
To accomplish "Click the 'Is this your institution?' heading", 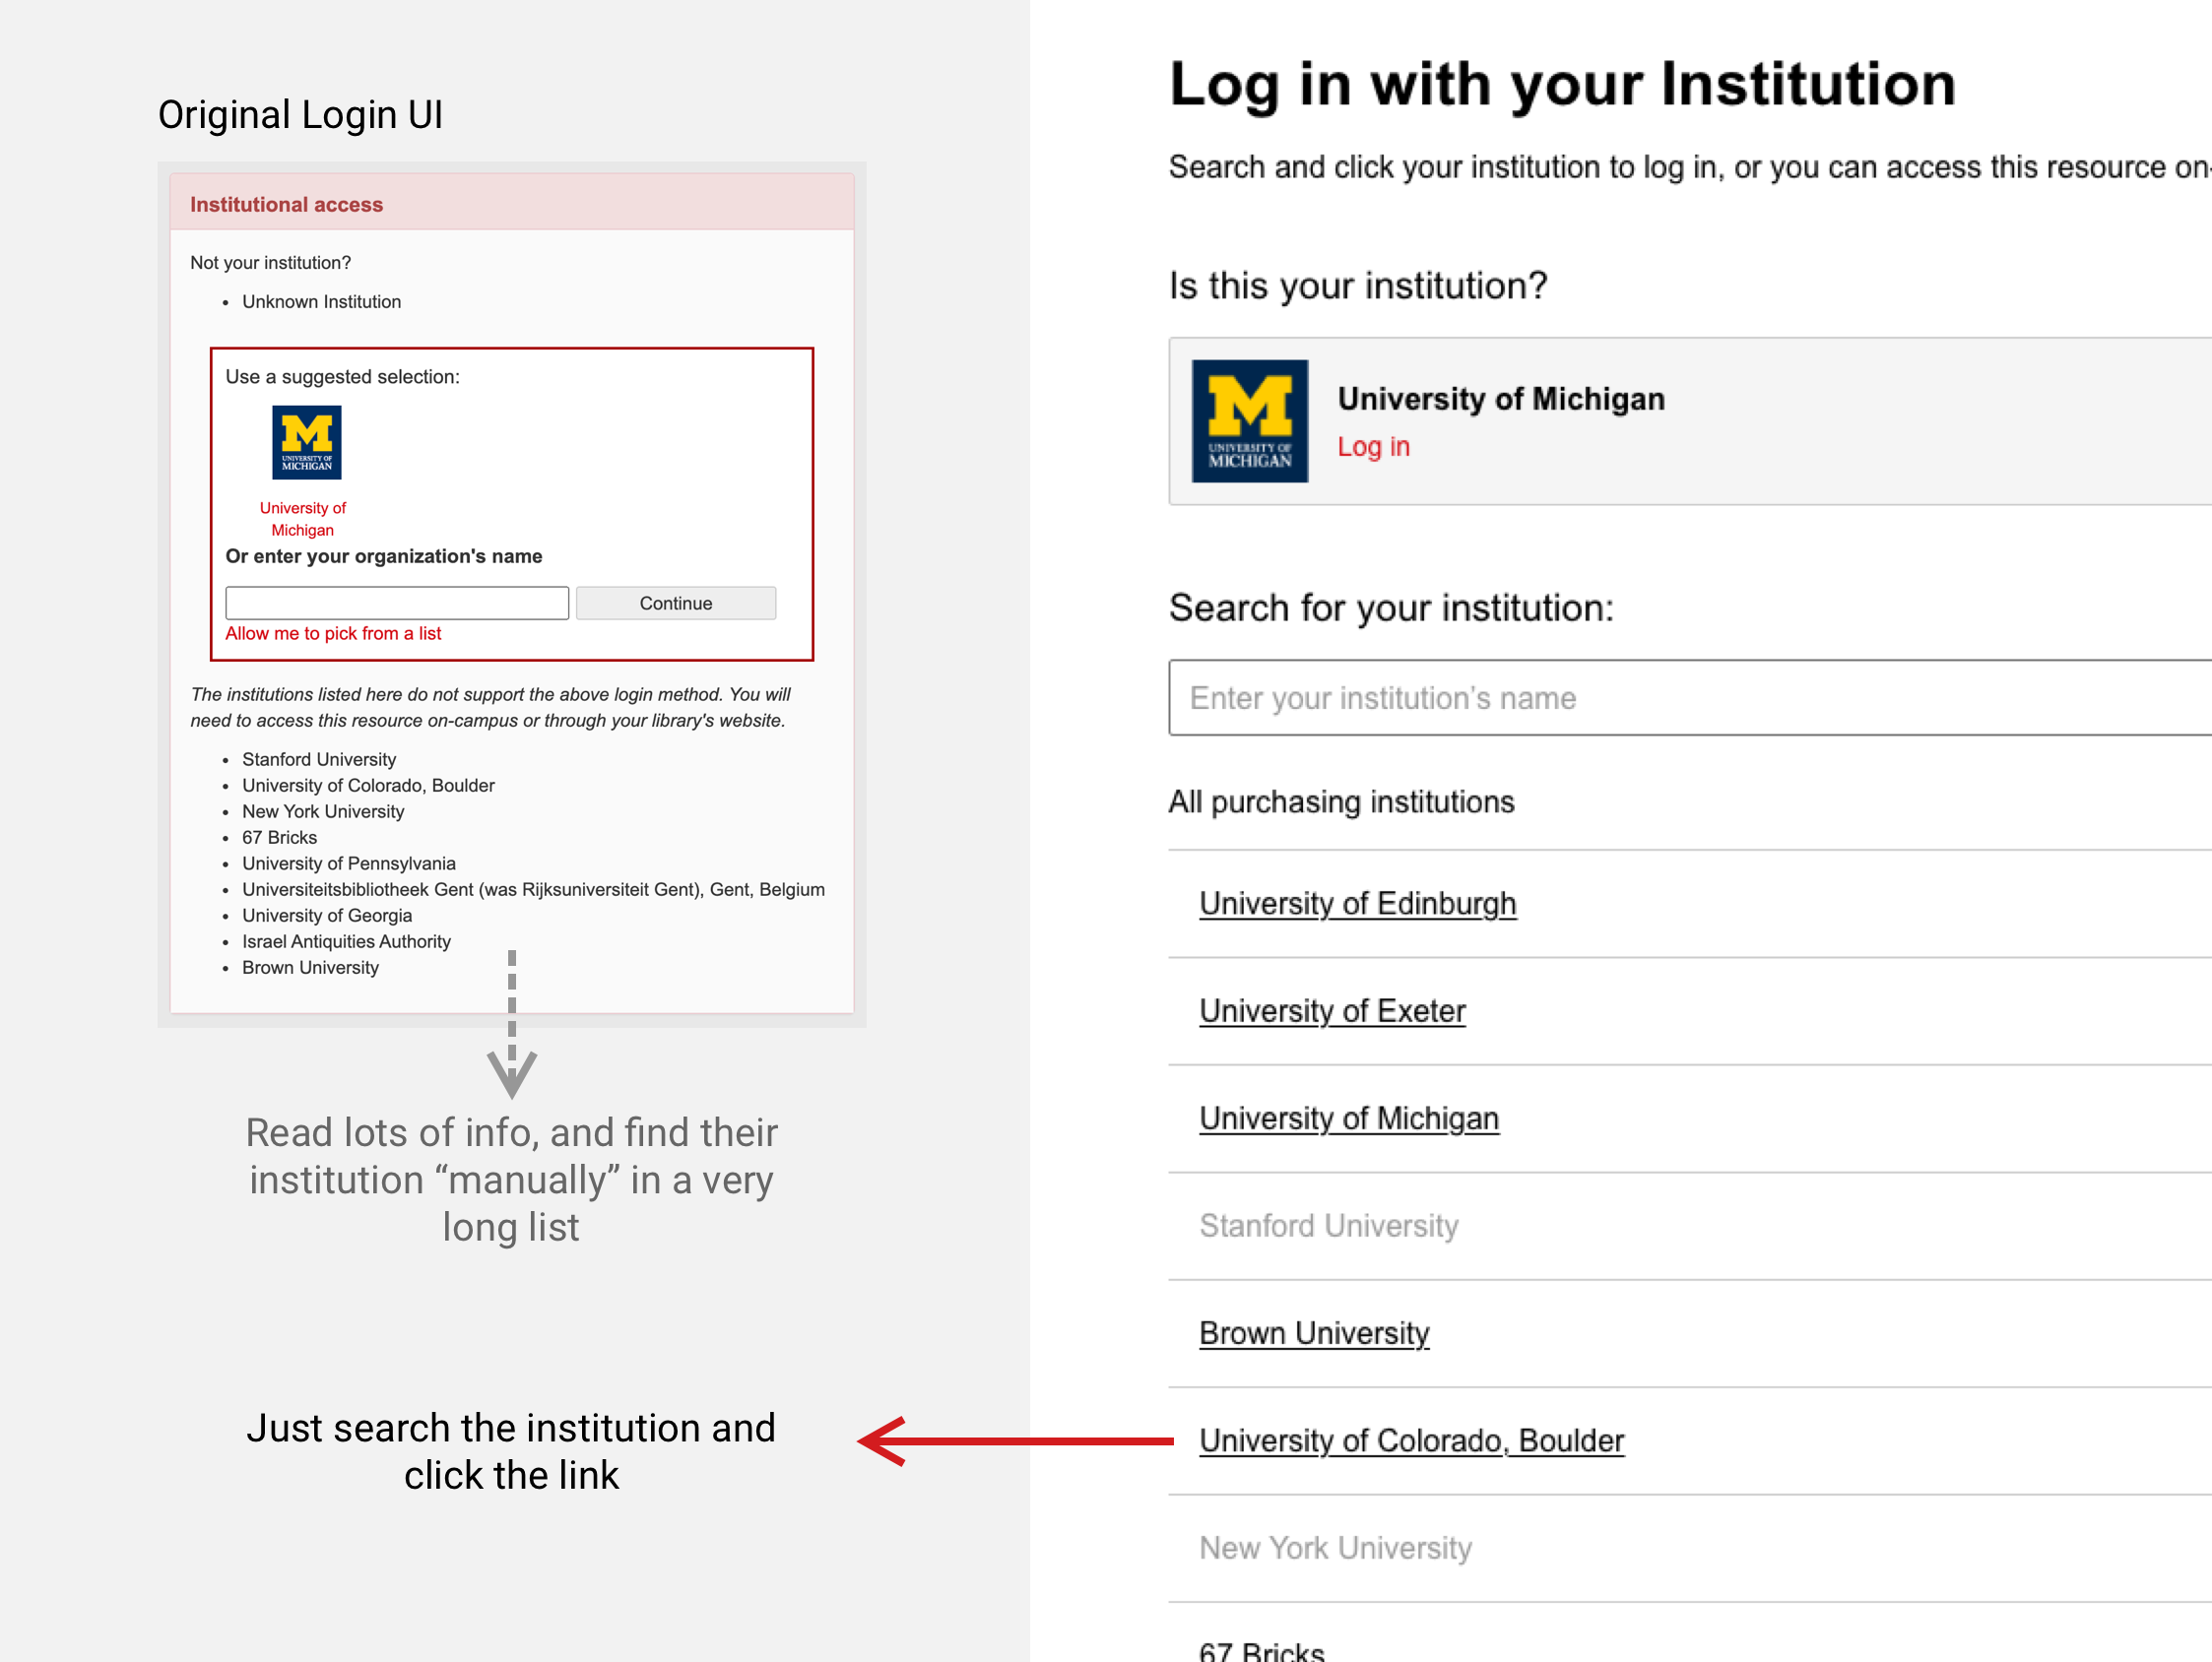I will 1358,286.
